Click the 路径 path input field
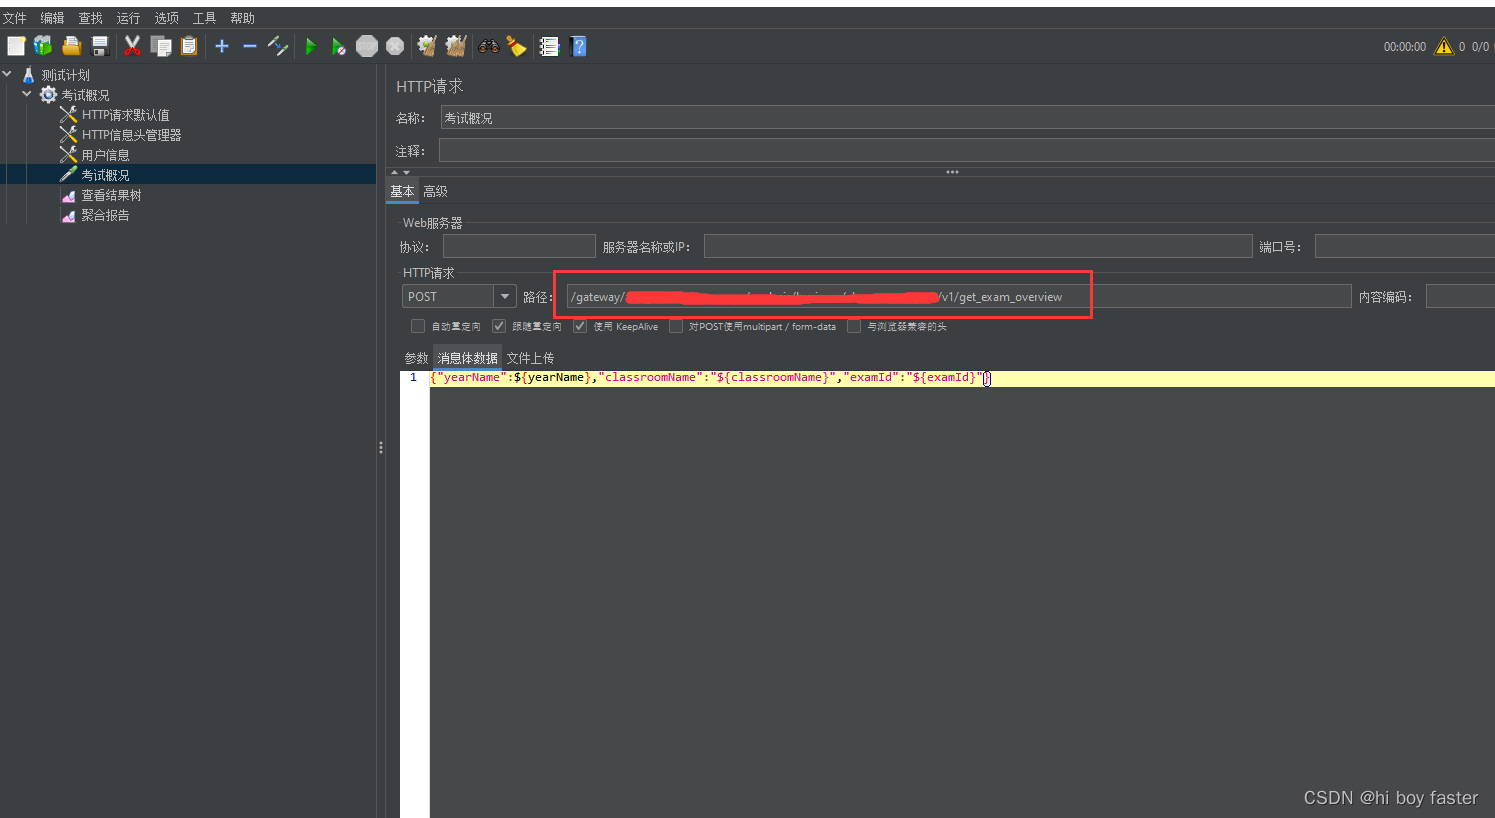 [958, 296]
